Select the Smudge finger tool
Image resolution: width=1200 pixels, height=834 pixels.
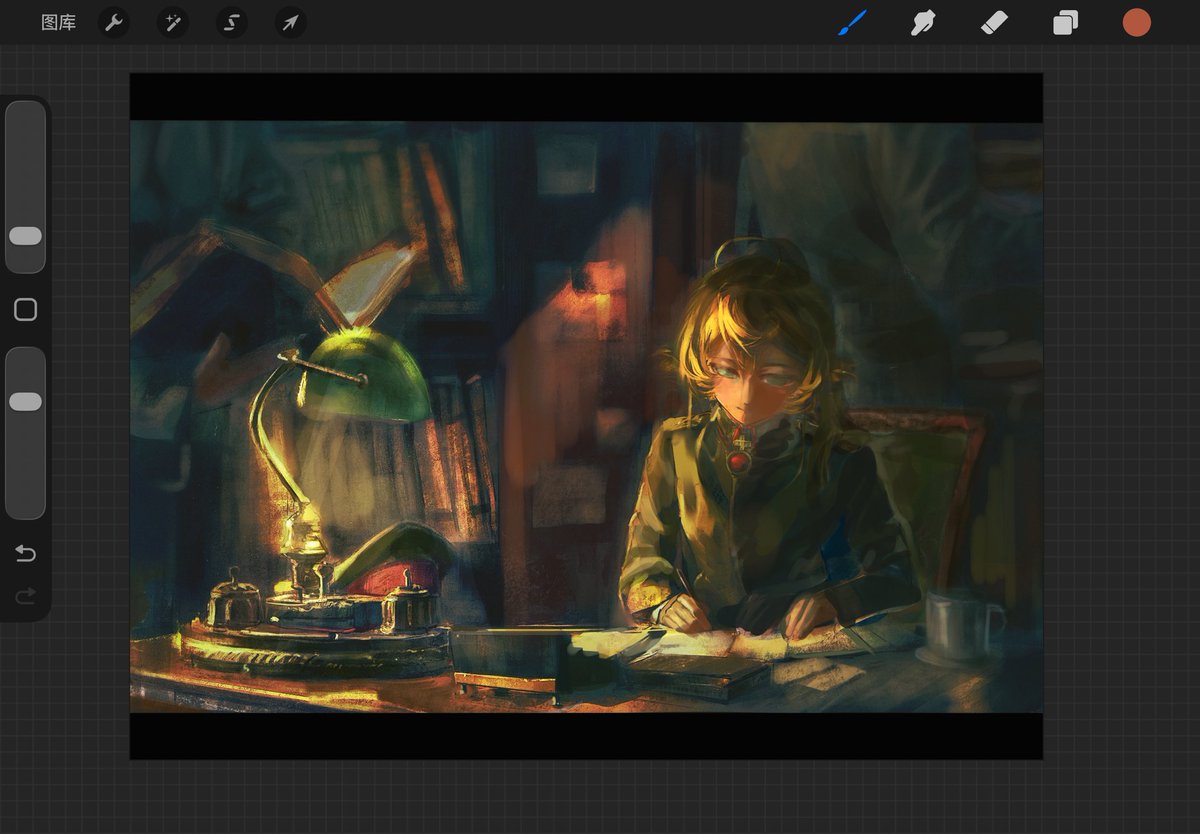[923, 22]
